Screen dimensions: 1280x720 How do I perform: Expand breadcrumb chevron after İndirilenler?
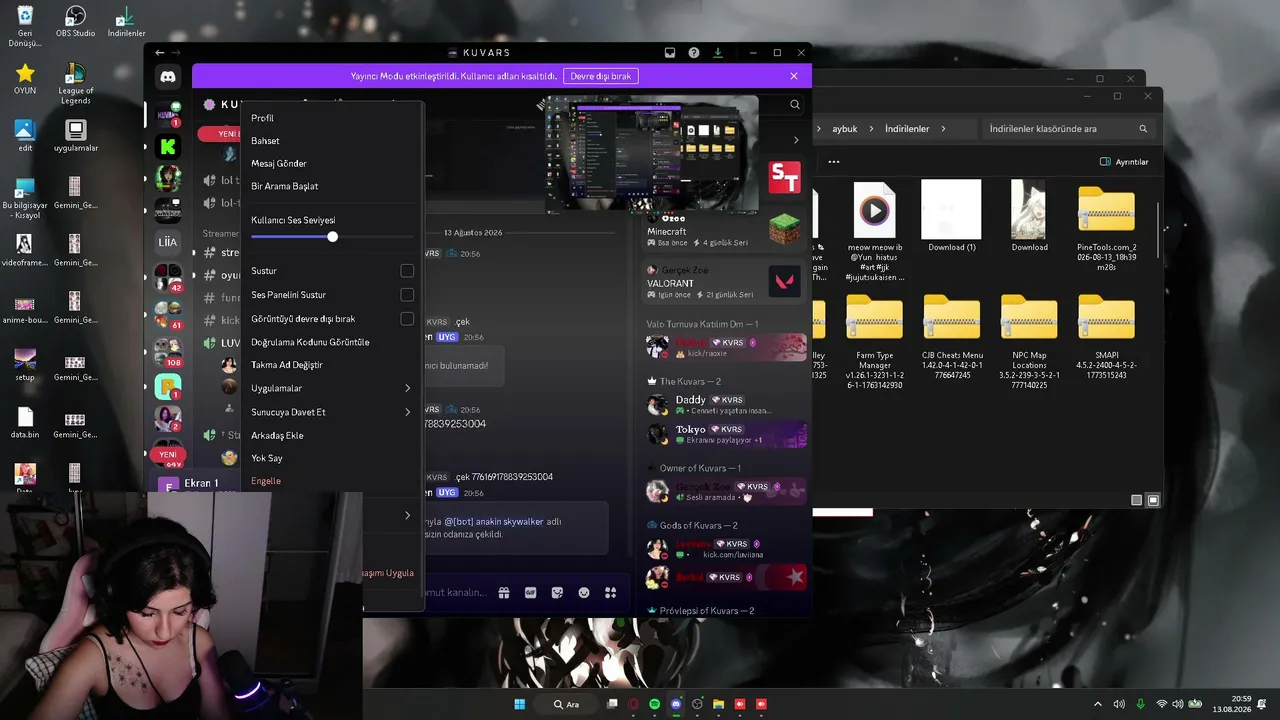pos(943,129)
